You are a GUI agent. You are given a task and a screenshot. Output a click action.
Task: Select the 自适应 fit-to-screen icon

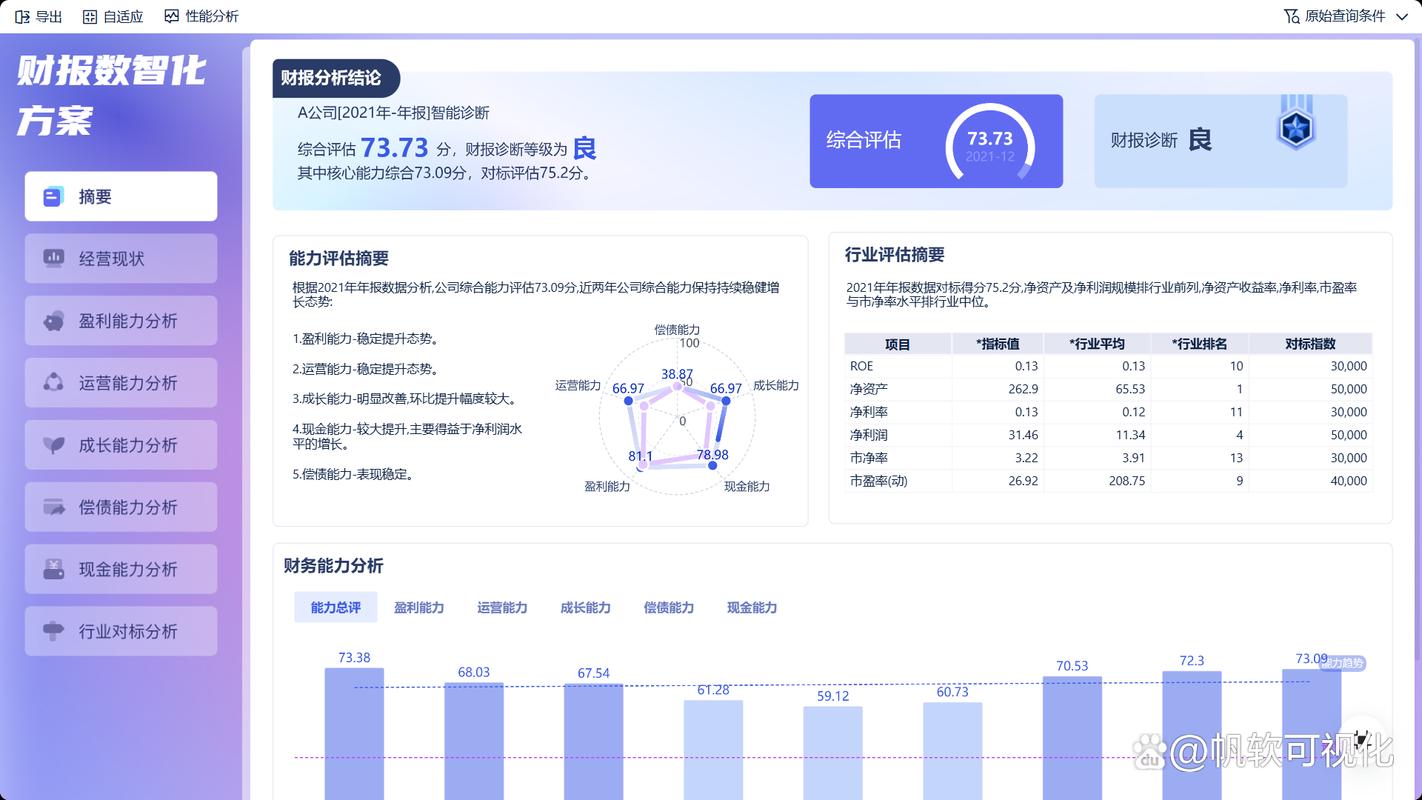click(x=90, y=16)
